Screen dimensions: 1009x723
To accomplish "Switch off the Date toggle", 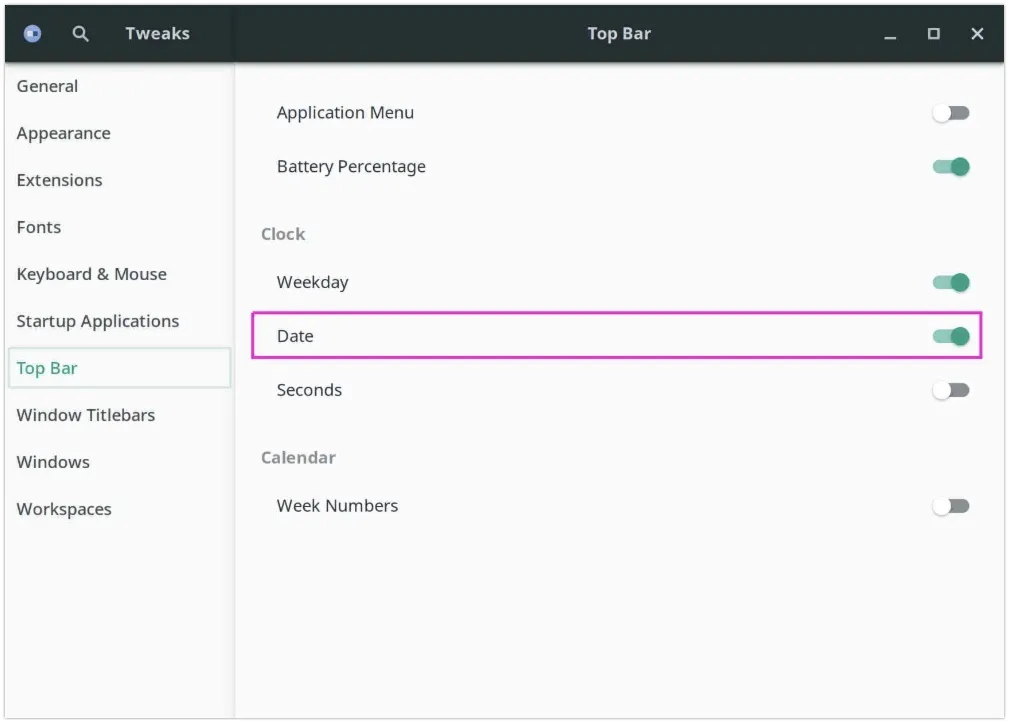I will point(950,337).
